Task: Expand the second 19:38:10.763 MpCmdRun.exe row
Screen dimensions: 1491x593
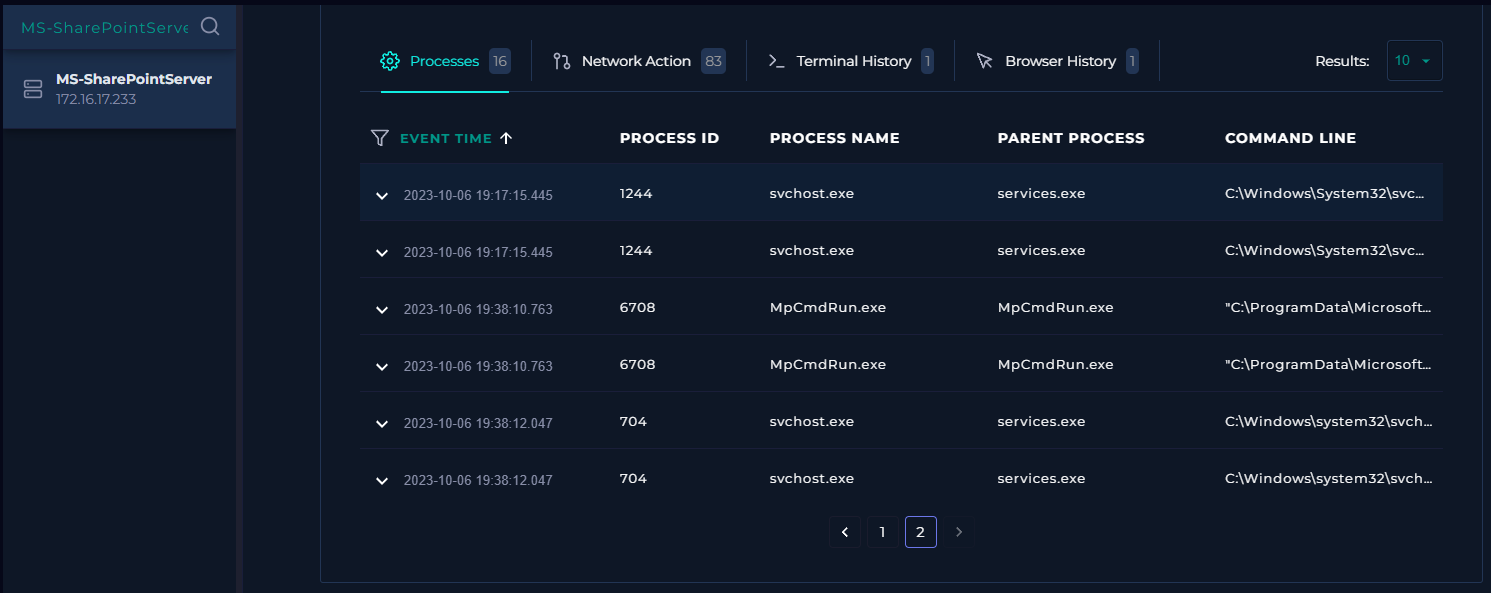Action: click(x=382, y=366)
